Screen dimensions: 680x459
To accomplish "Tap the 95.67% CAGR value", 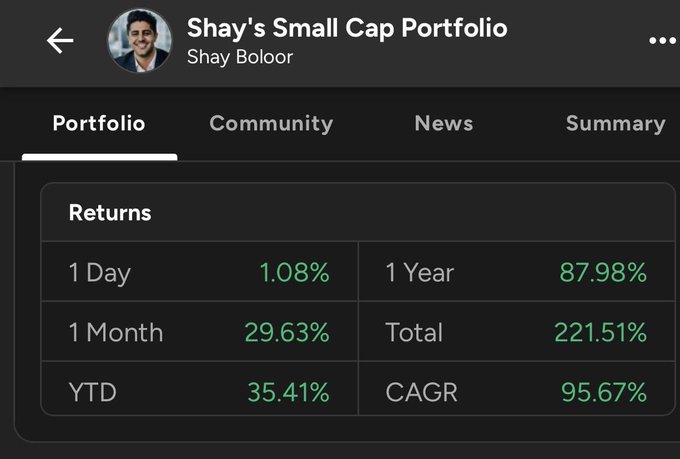I will tap(603, 392).
